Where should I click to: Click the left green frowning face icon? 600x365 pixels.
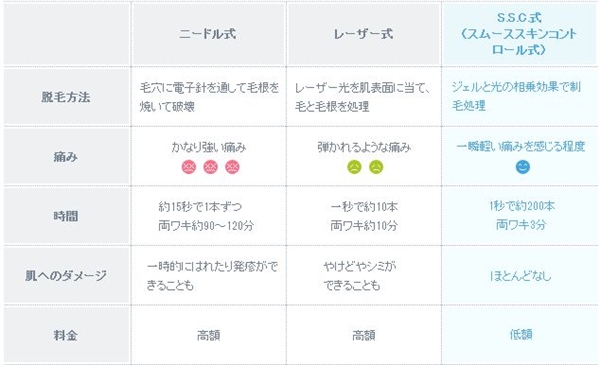(x=354, y=167)
